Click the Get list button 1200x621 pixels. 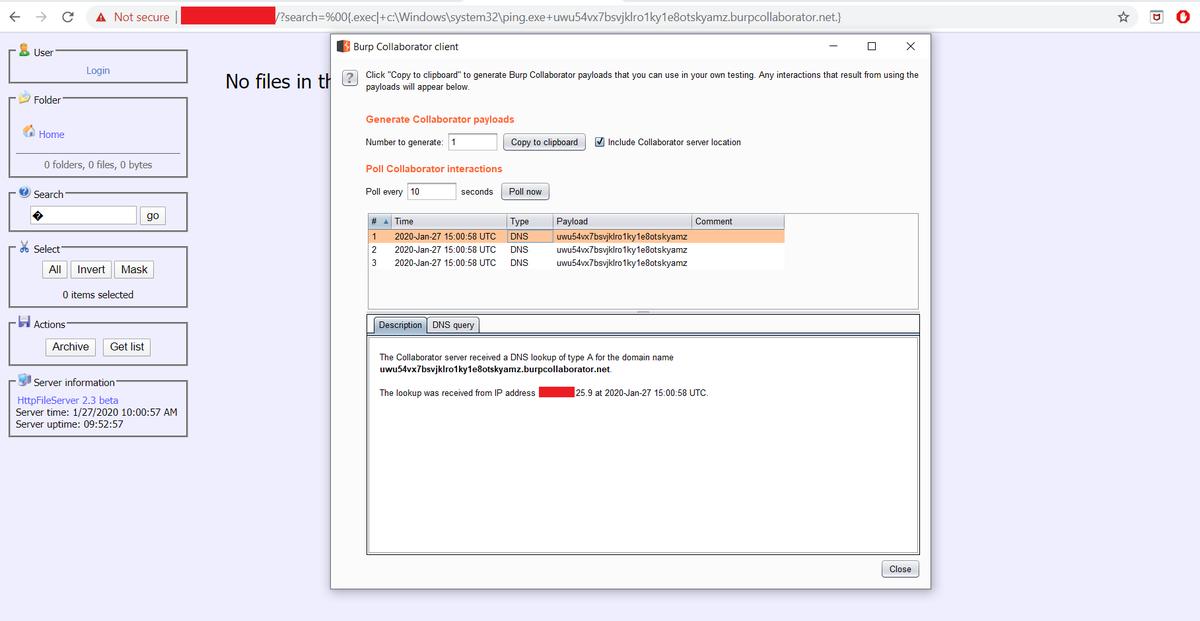click(127, 347)
